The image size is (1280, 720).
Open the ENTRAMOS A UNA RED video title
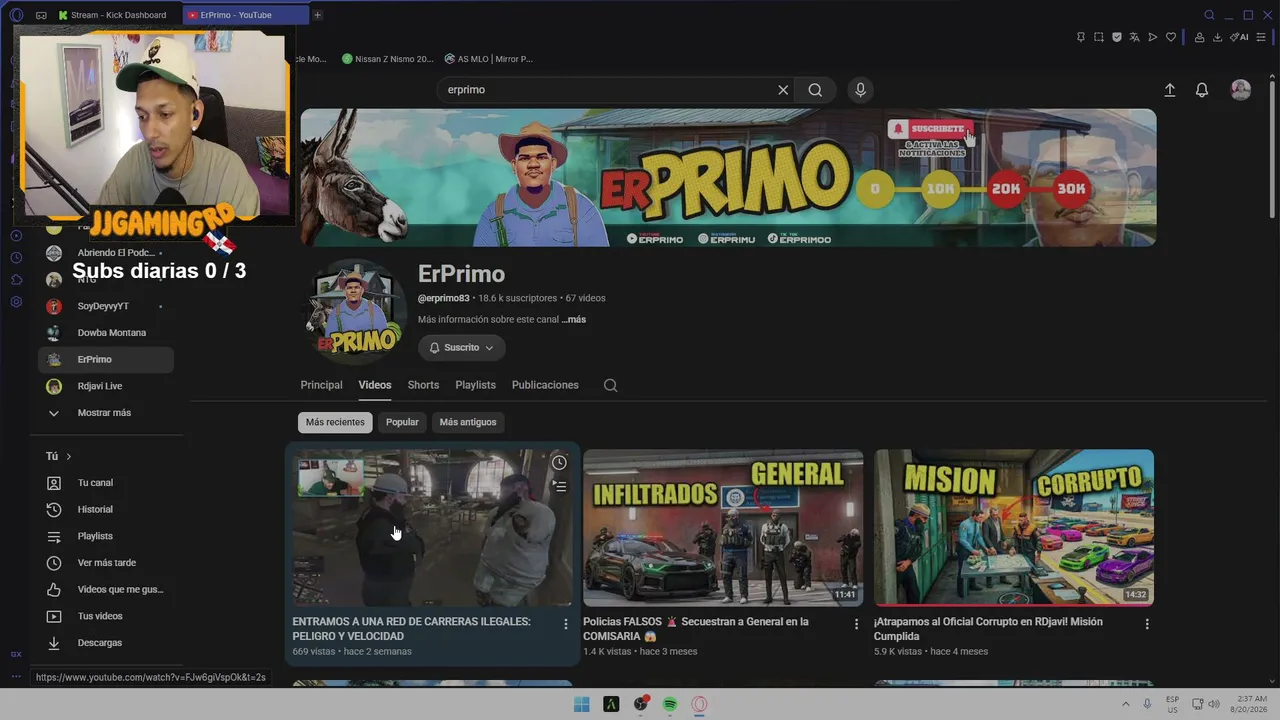pos(411,629)
